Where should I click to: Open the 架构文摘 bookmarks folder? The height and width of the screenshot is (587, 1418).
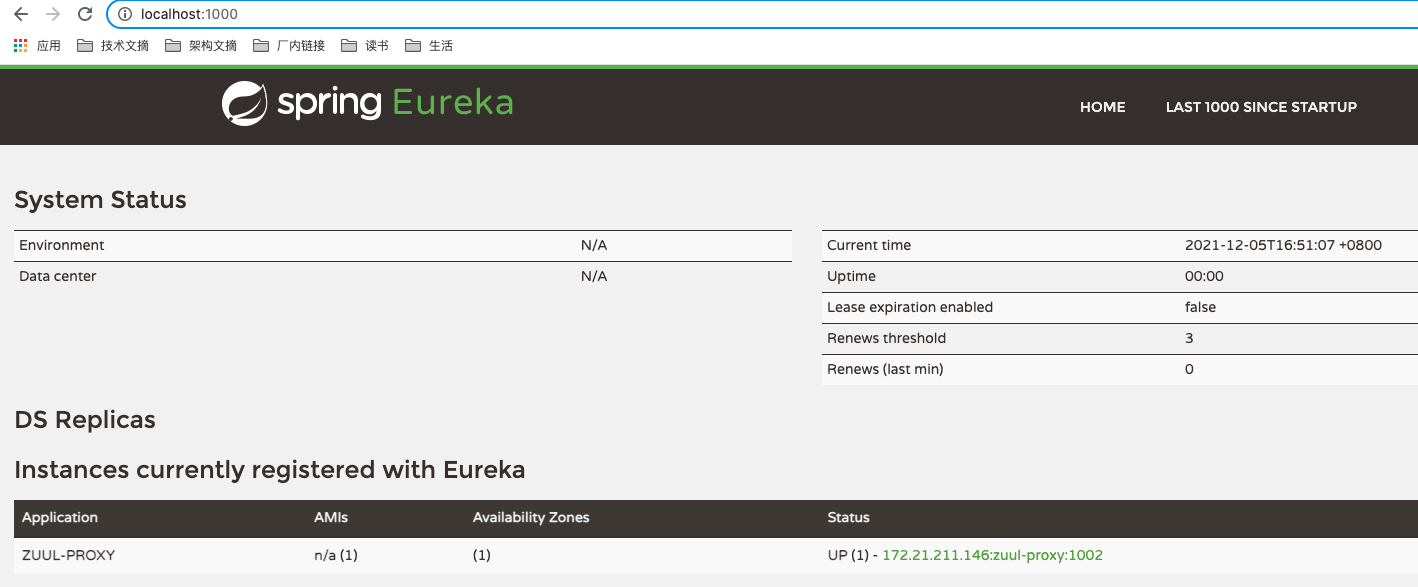201,46
